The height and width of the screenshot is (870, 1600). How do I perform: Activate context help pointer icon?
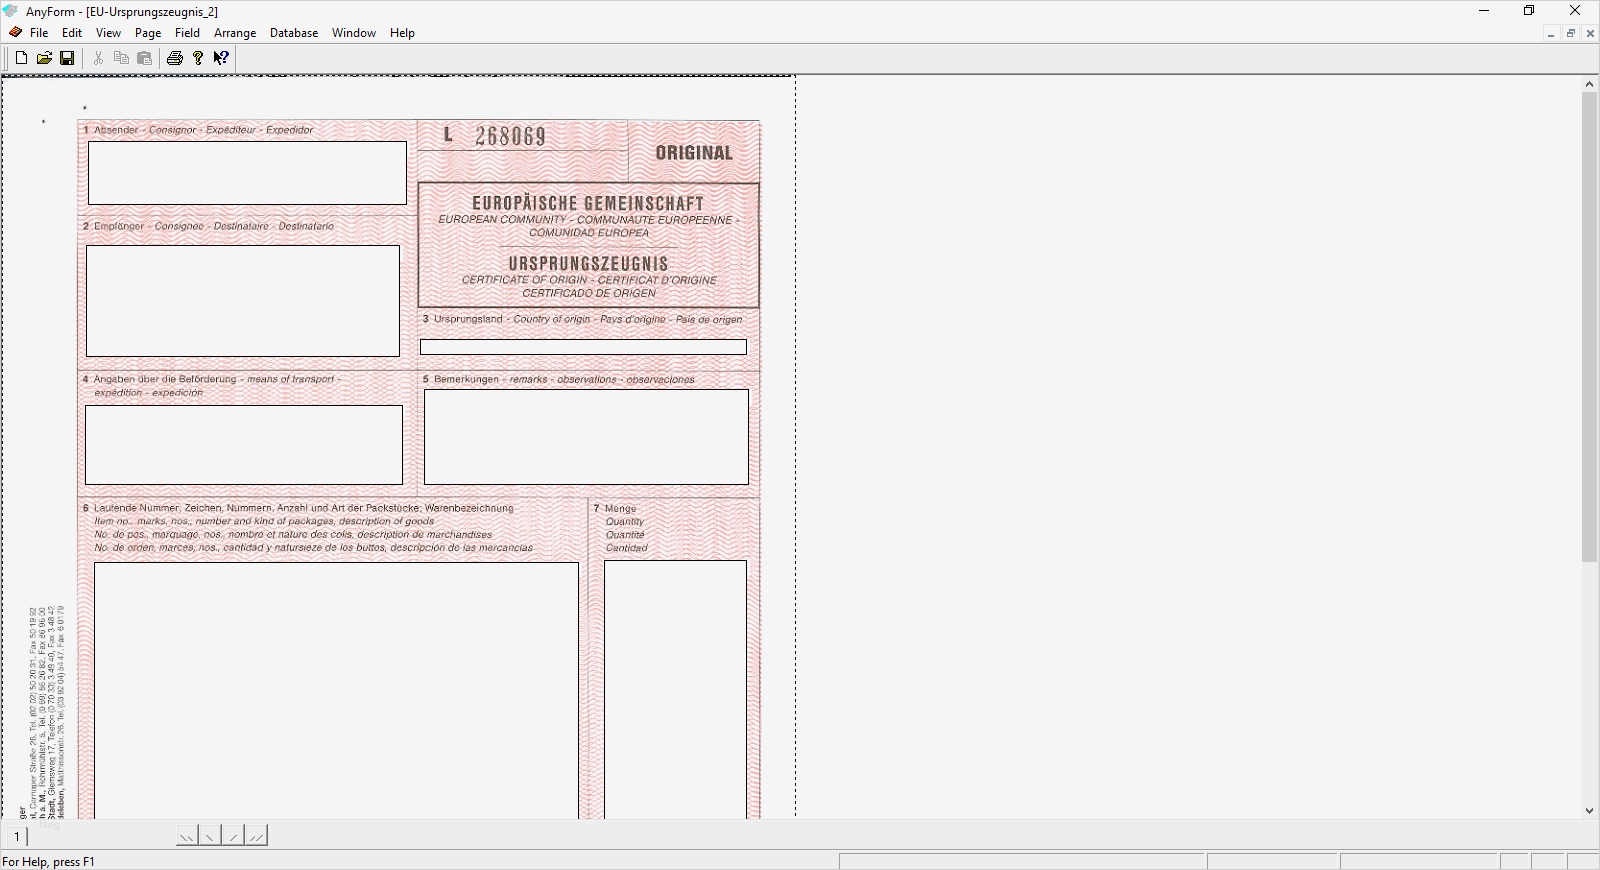(221, 58)
